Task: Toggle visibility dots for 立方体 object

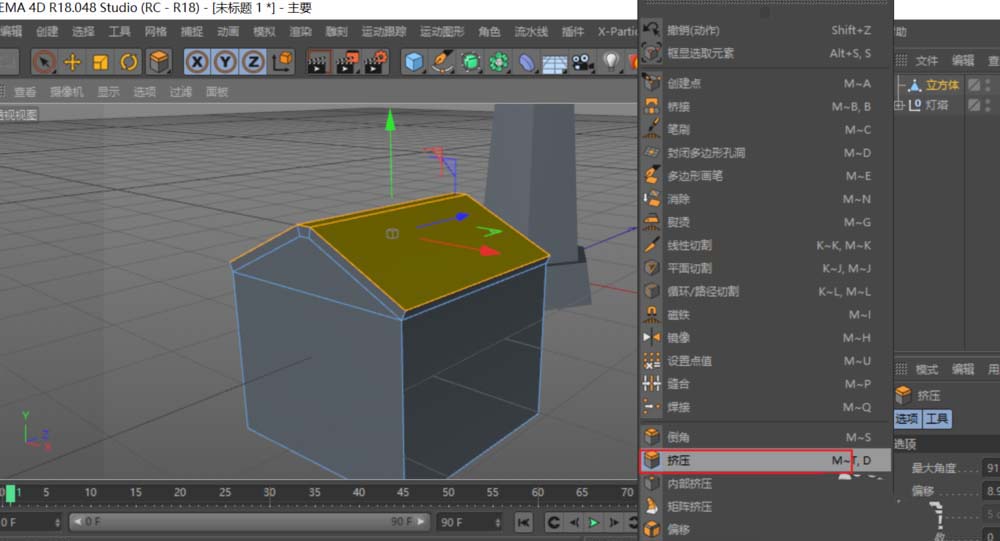Action: tap(988, 84)
